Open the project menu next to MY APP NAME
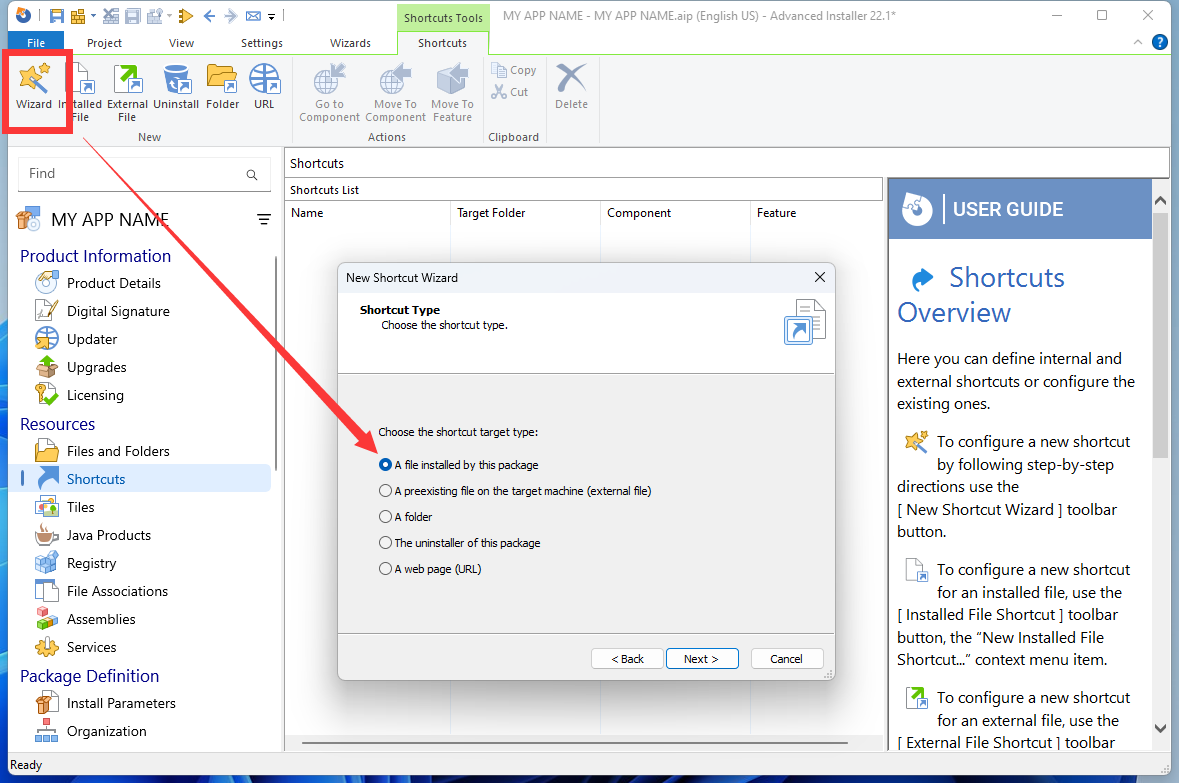 coord(264,220)
